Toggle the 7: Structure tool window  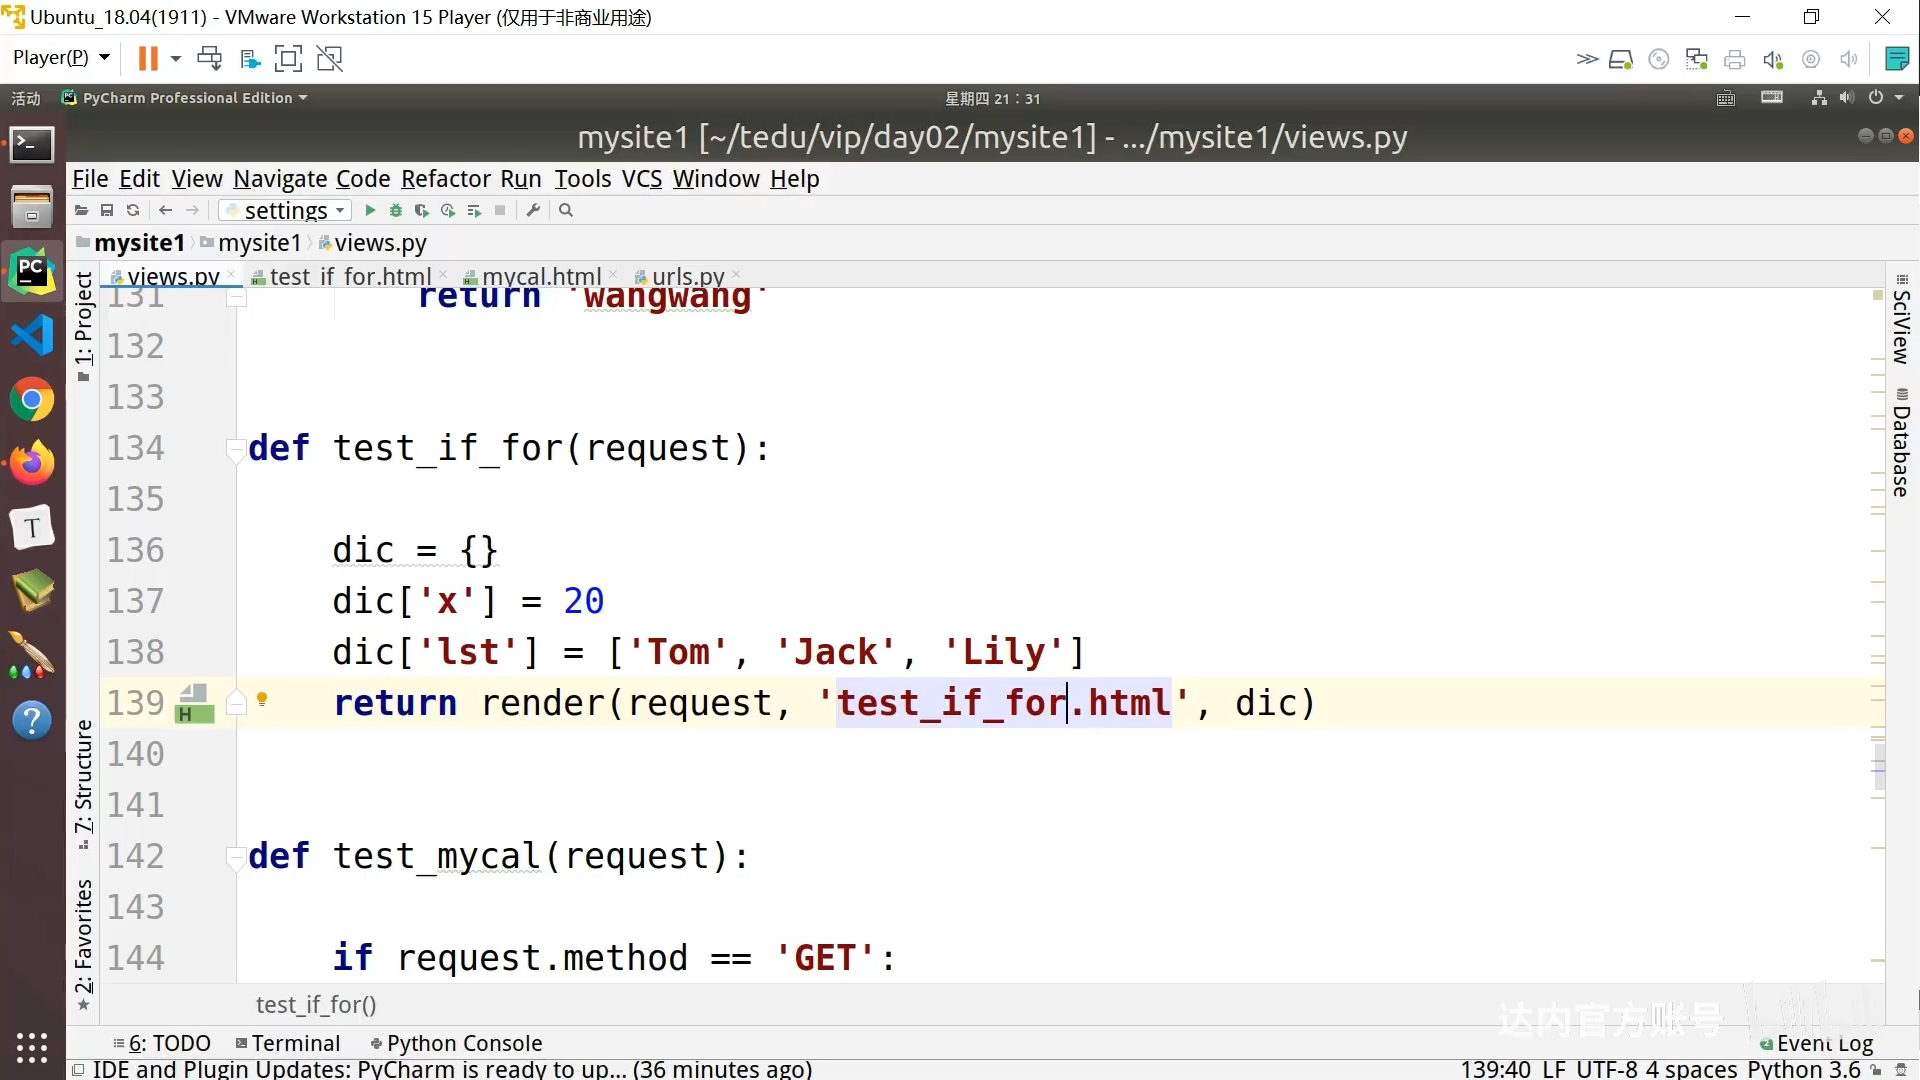[x=84, y=784]
